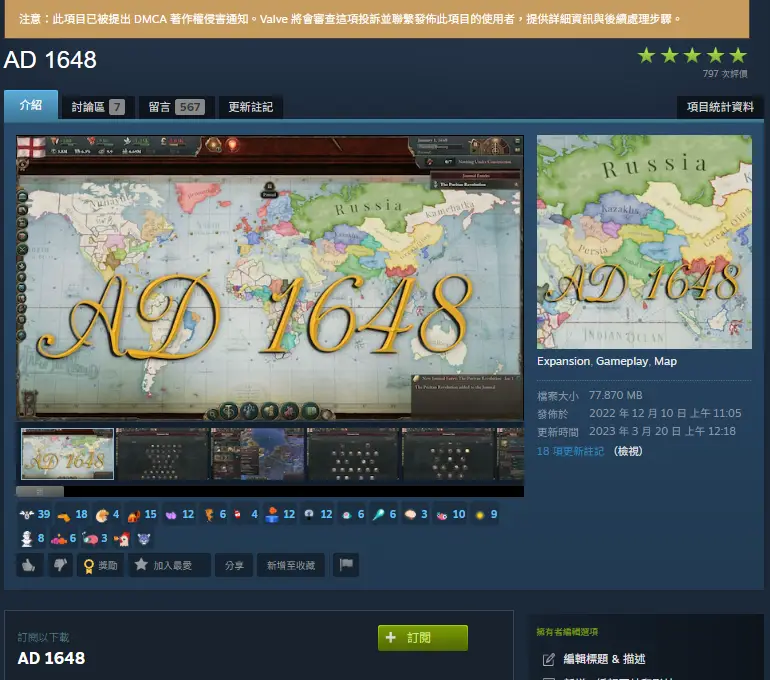The image size is (770, 680).
Task: Switch to the 介紹 tab
Action: (x=31, y=105)
